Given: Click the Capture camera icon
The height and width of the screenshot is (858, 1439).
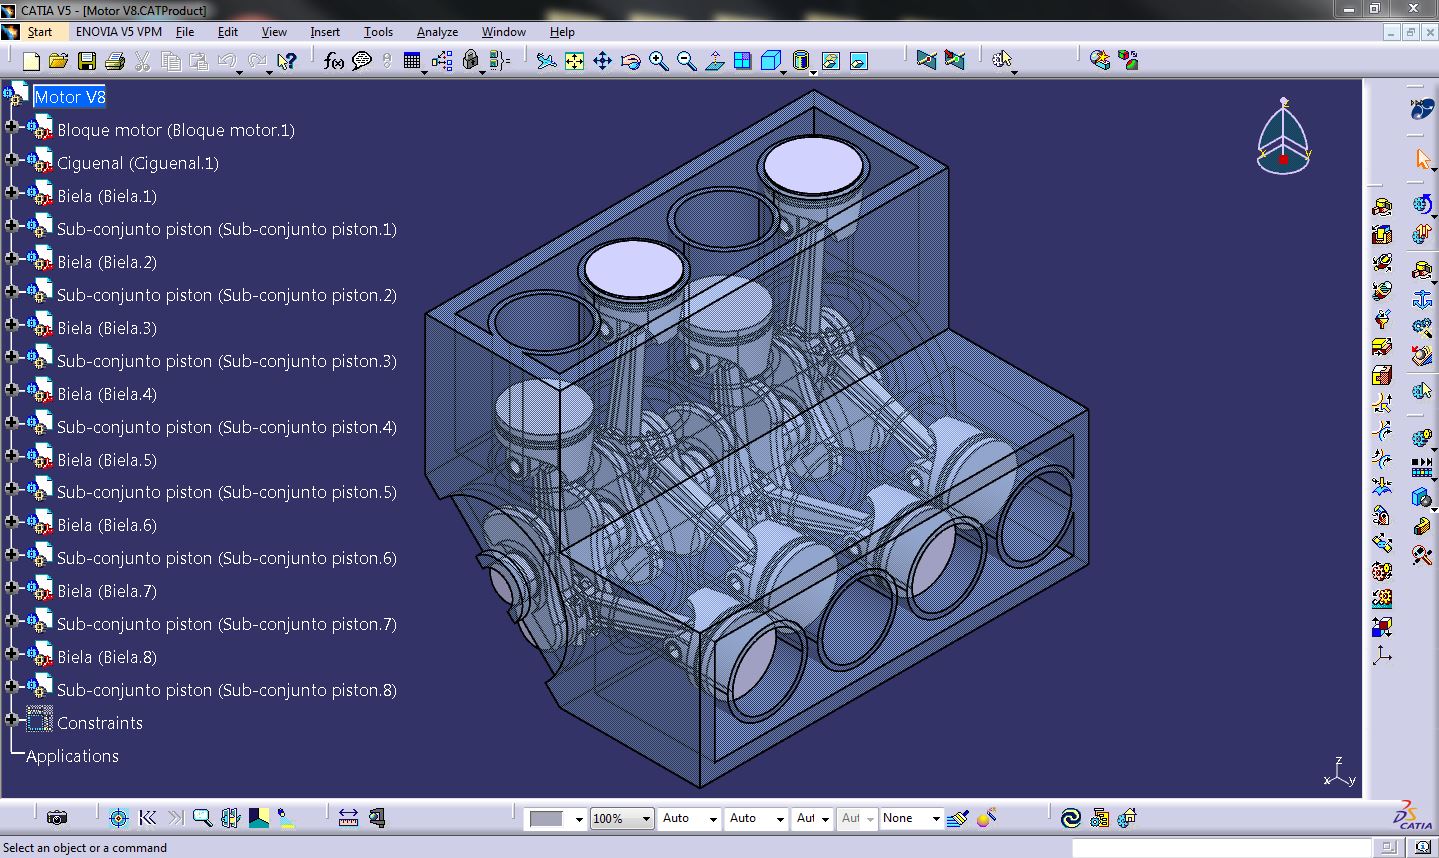Looking at the screenshot, I should [57, 818].
